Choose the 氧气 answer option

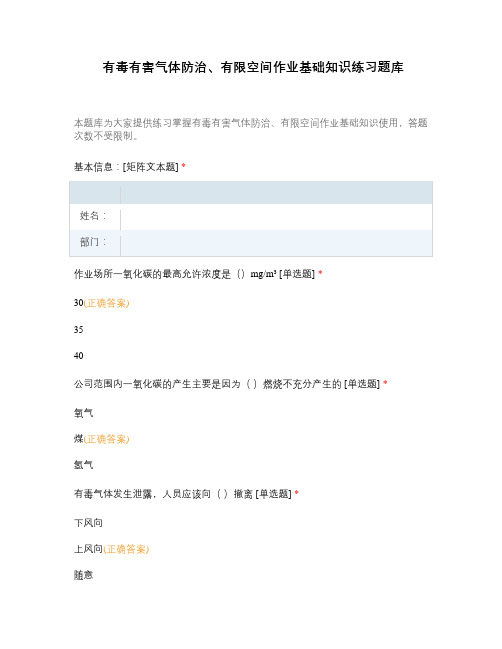84,413
